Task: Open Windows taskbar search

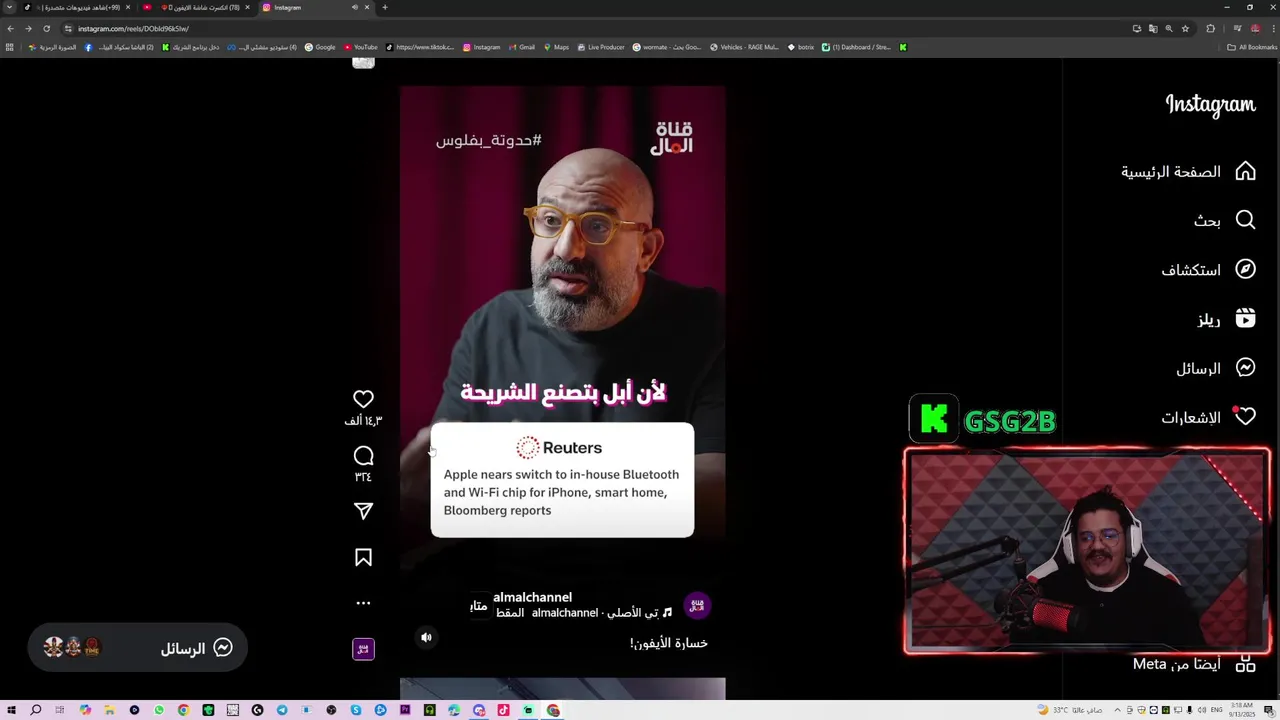Action: coord(35,710)
